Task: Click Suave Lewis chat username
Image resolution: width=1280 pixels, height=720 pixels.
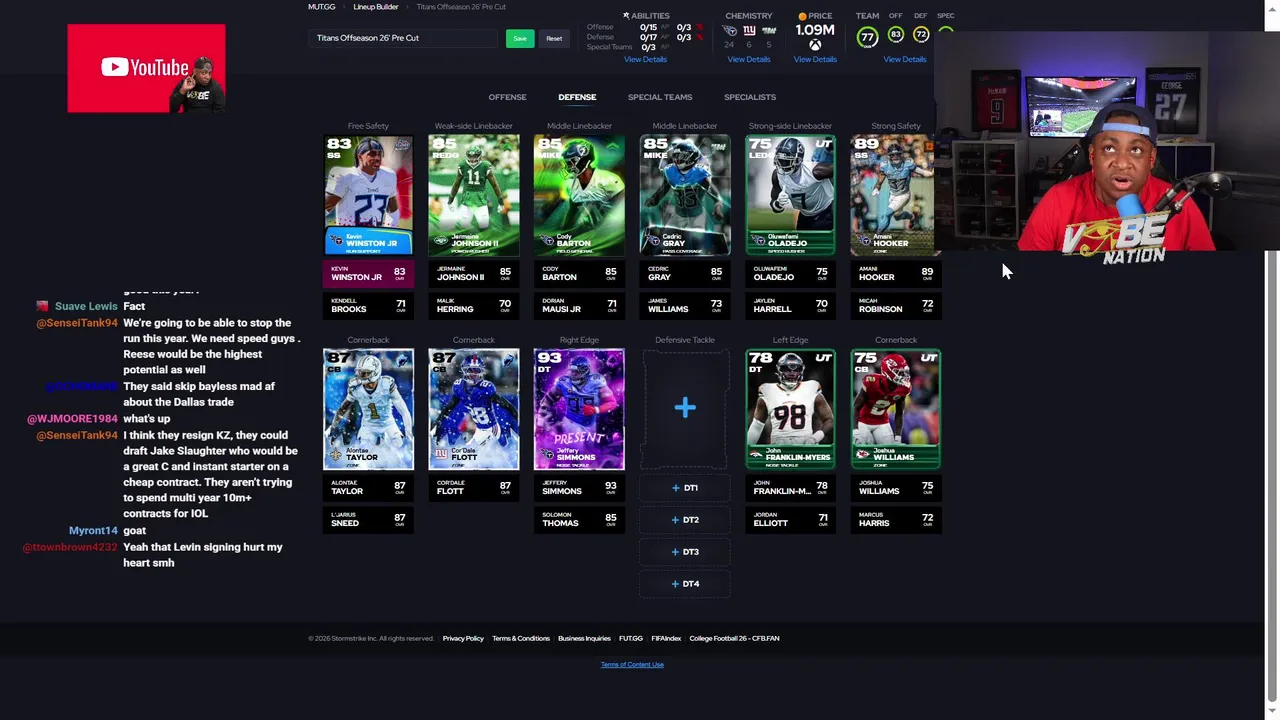Action: pyautogui.click(x=86, y=306)
